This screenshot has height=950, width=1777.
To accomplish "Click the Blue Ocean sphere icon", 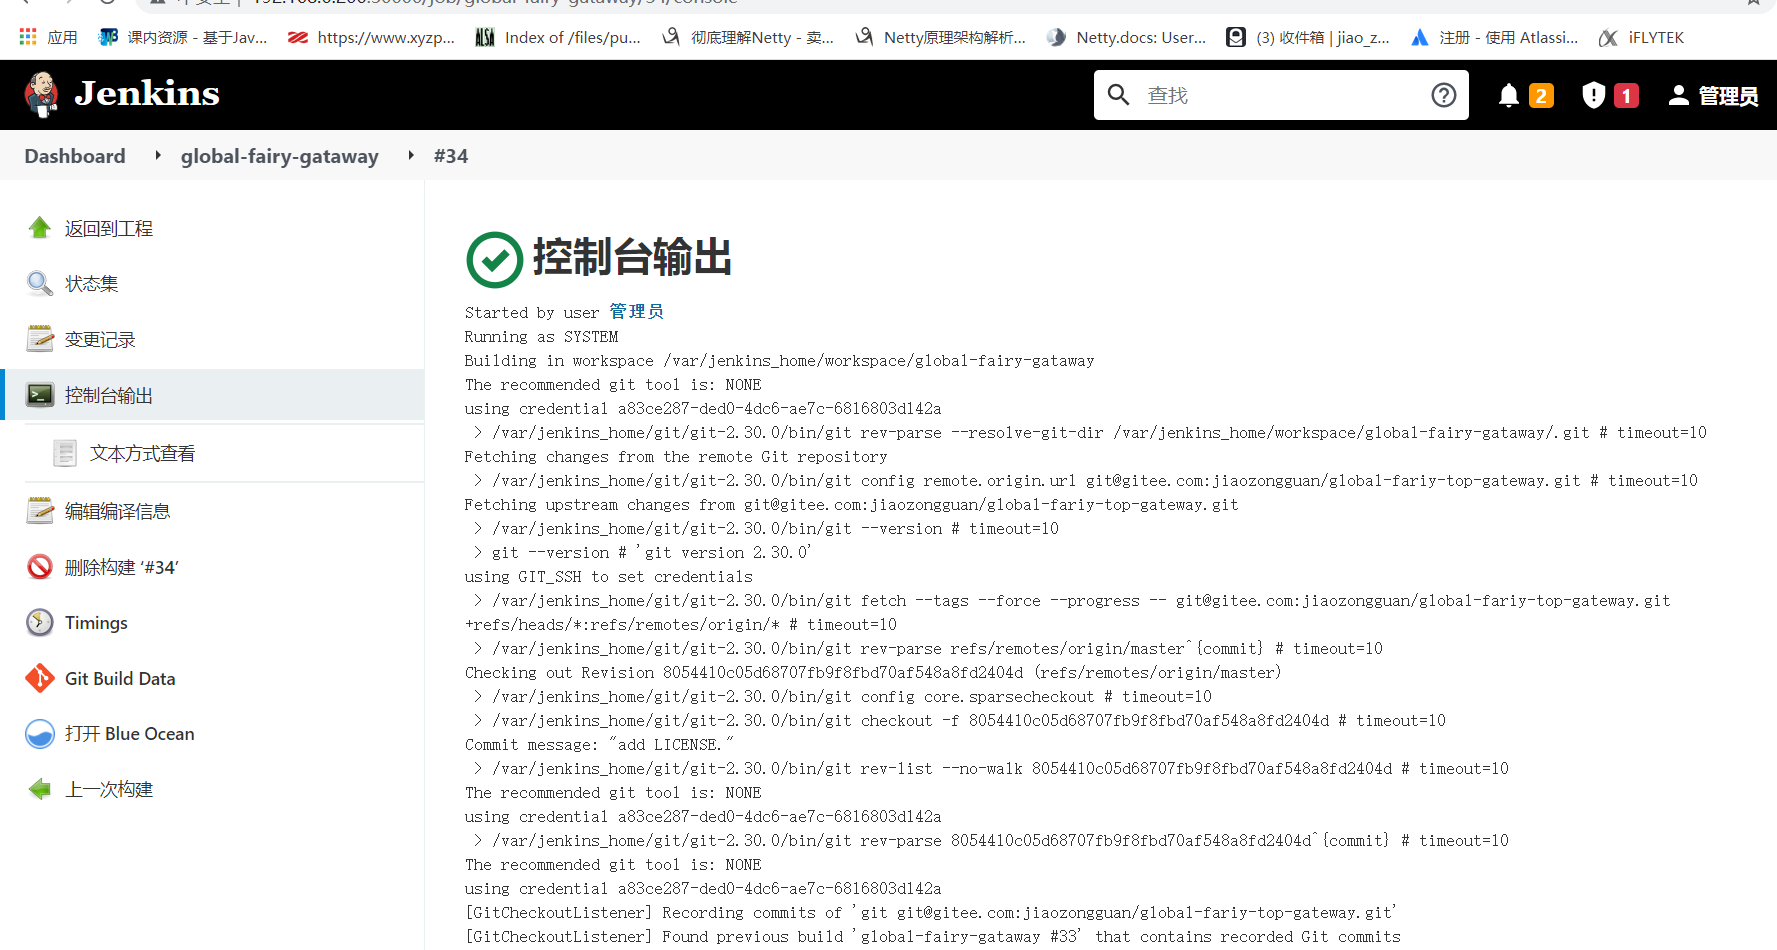I will pos(40,733).
